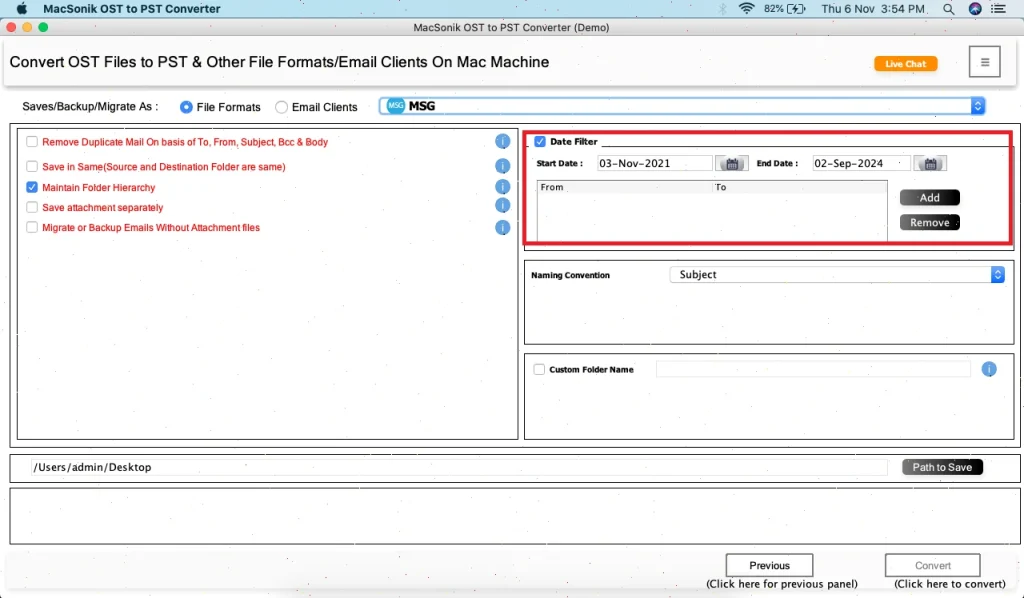The image size is (1024, 598).
Task: Click the Wi-Fi icon in menu bar
Action: [x=746, y=9]
